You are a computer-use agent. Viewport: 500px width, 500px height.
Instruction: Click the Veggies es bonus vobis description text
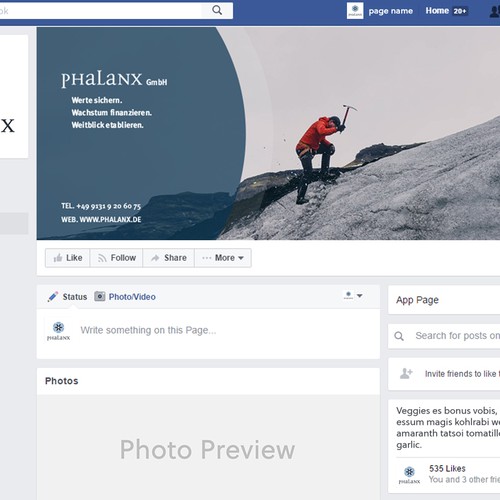(x=448, y=427)
